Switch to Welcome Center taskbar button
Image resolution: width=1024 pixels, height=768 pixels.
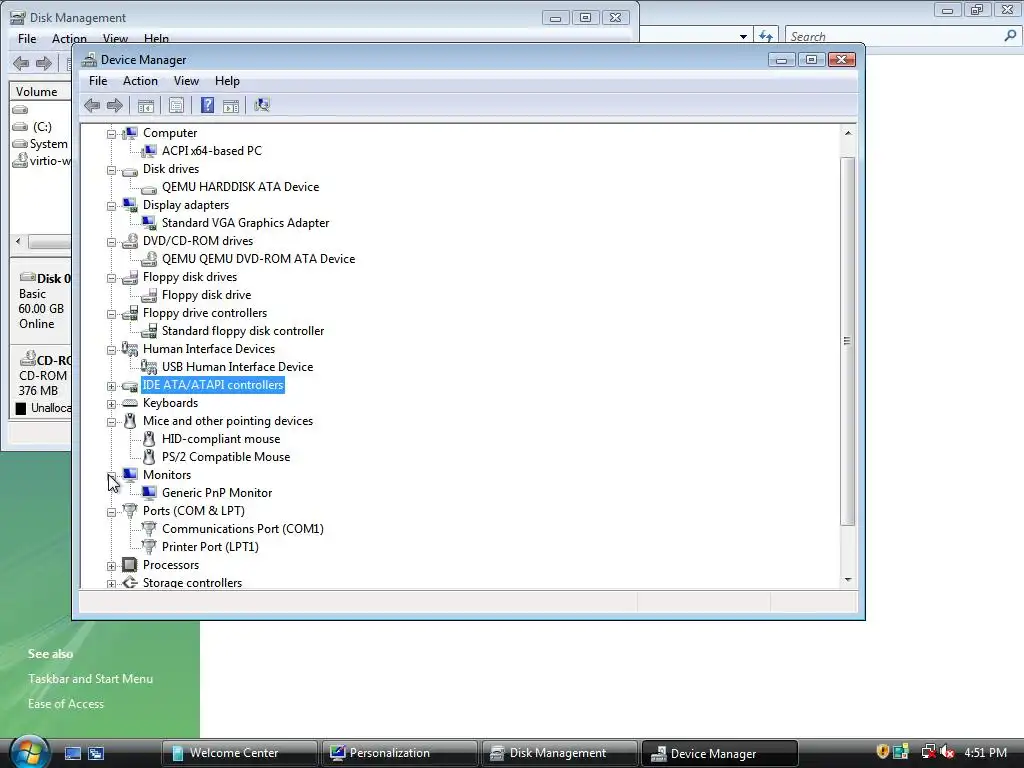(239, 753)
